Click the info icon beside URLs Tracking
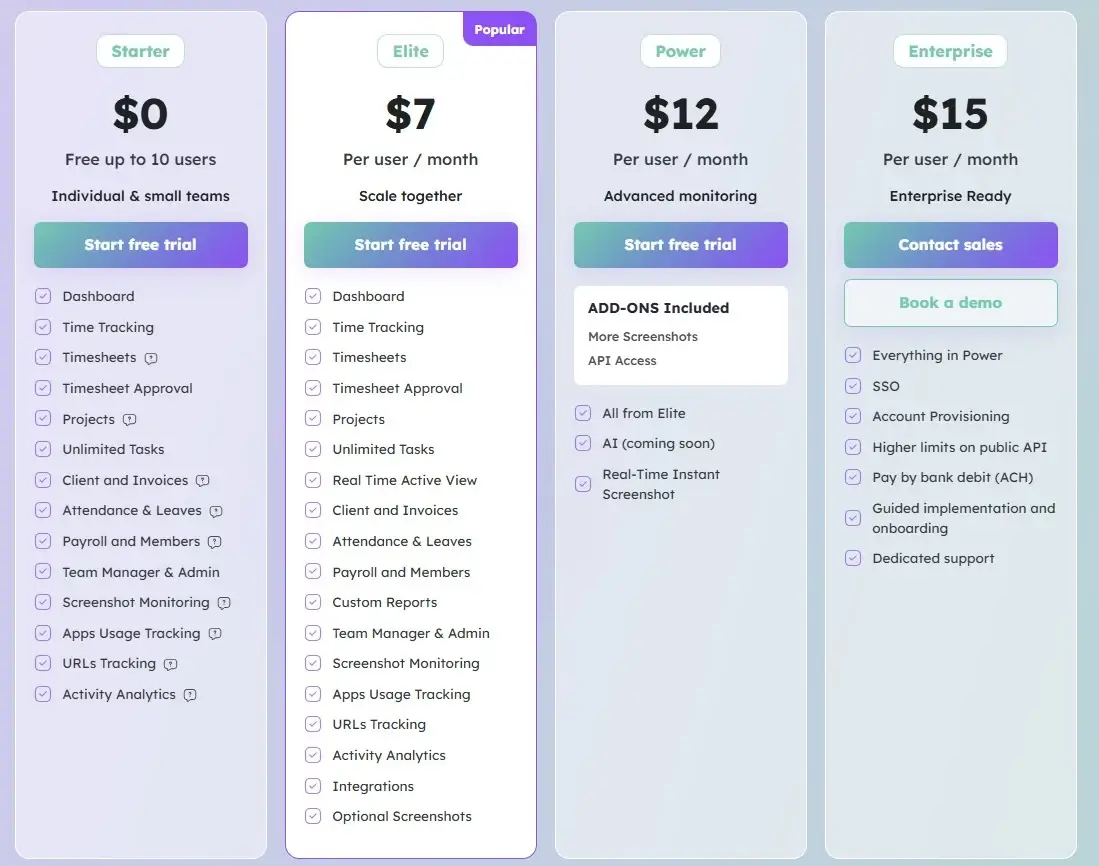 (172, 663)
